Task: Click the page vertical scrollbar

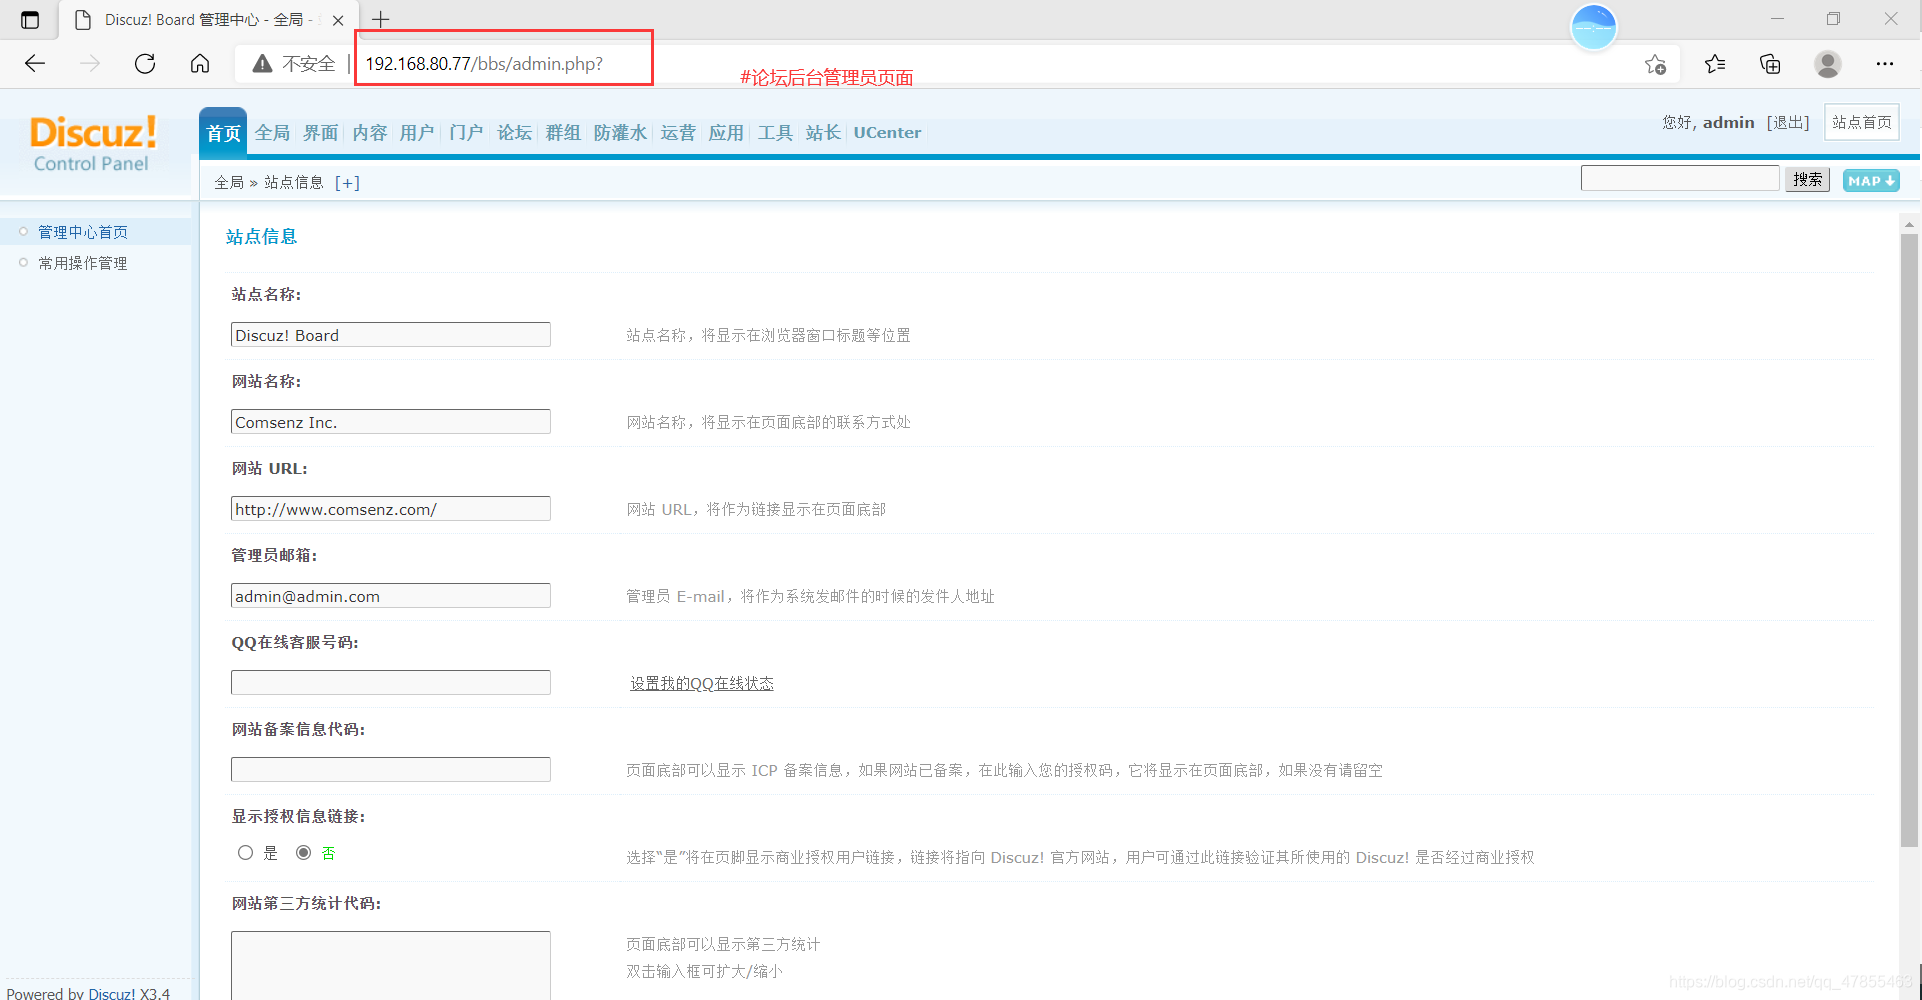Action: pos(1909,540)
